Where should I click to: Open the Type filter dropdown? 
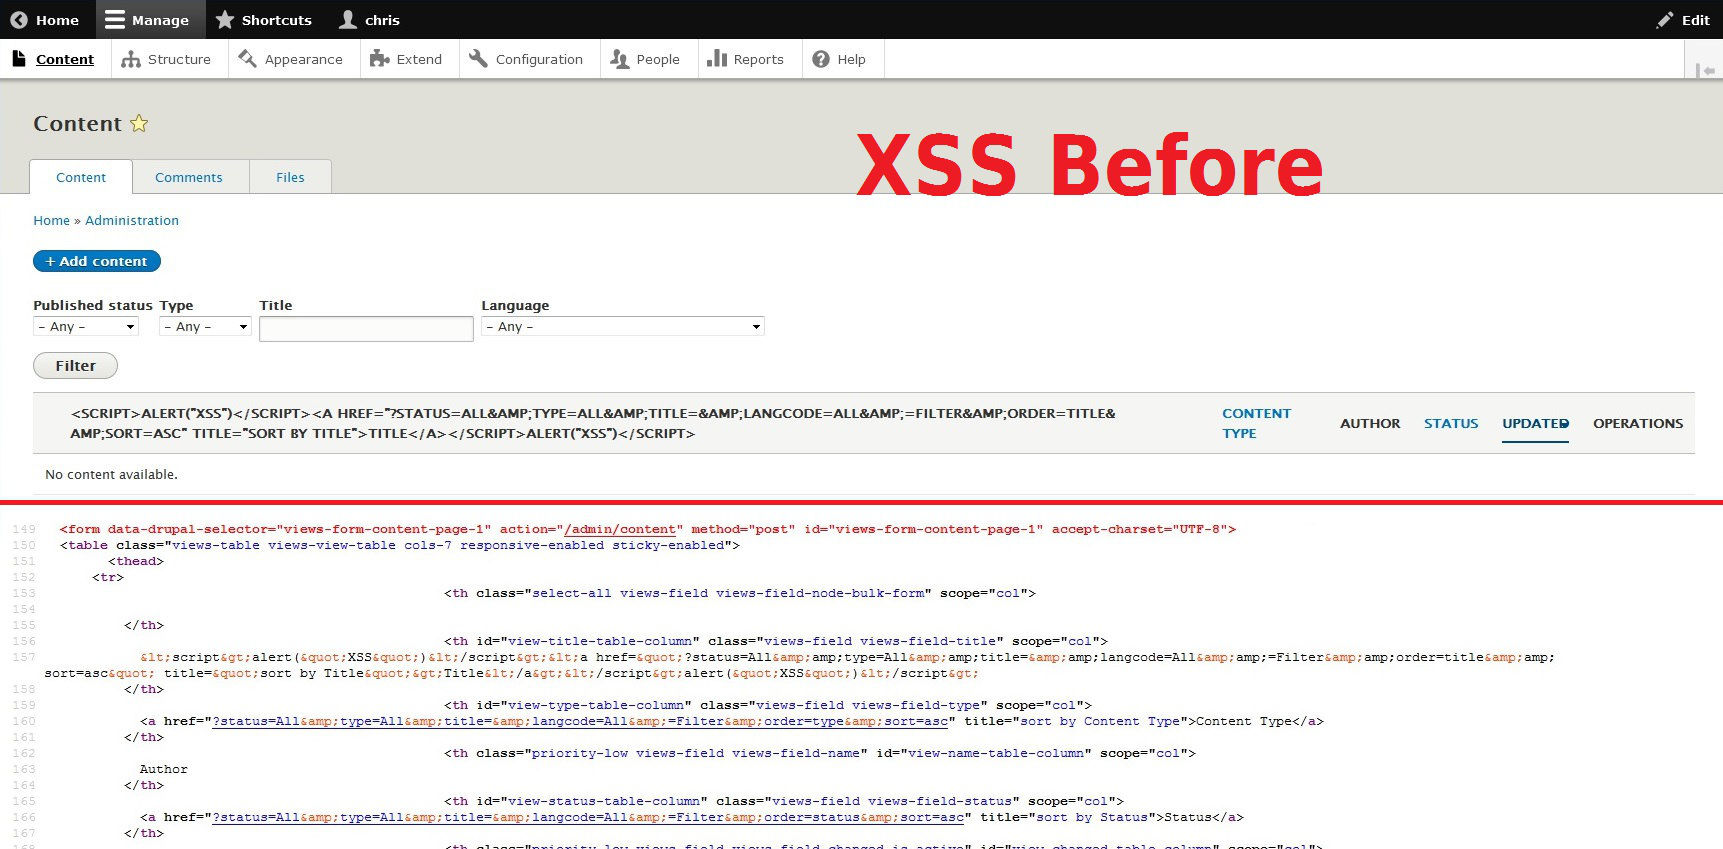coord(205,326)
